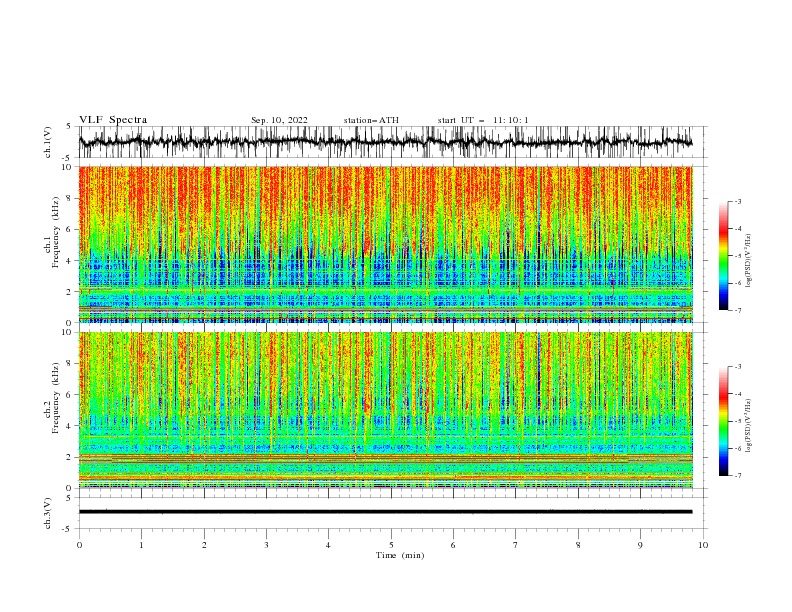Click the "10" label ending the time axis
The image size is (792, 612).
[703, 545]
